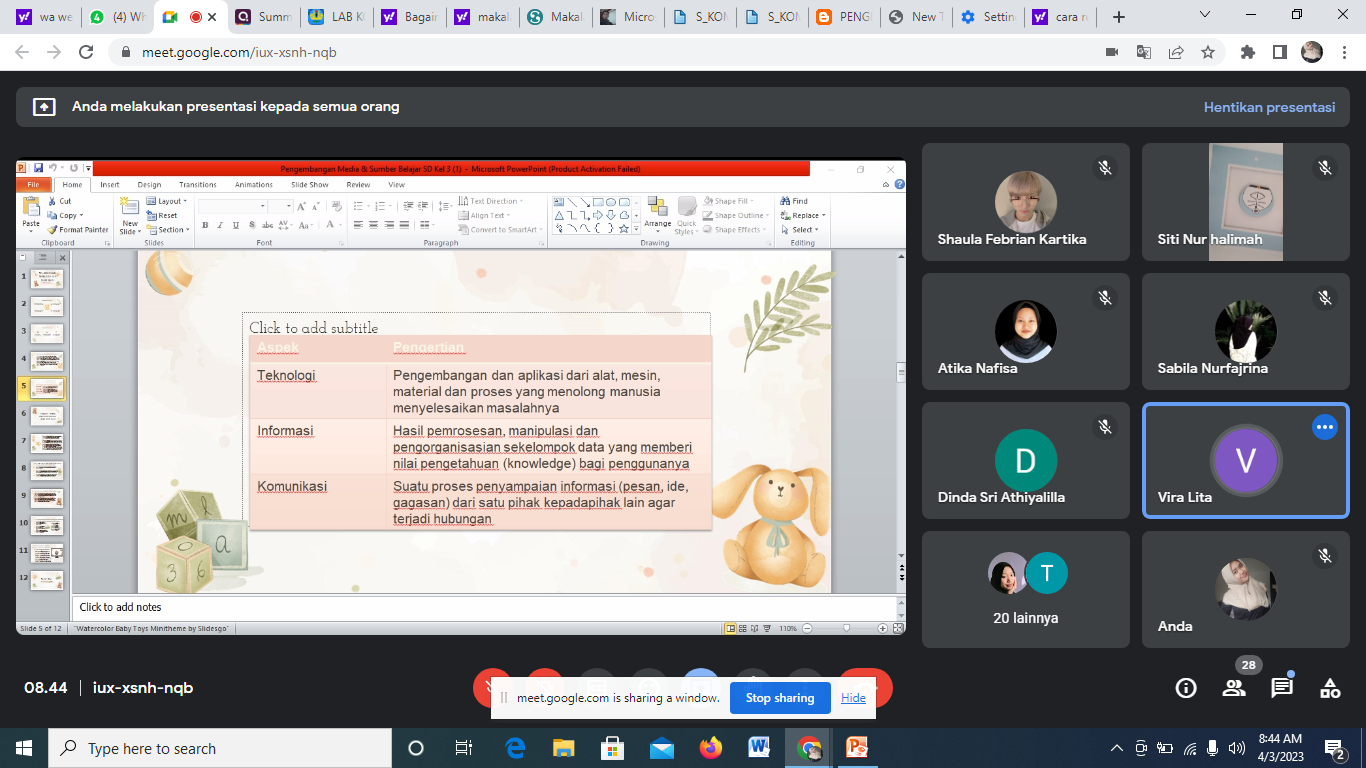The height and width of the screenshot is (768, 1366).
Task: Switch to the Settings browser tab
Action: (x=988, y=17)
